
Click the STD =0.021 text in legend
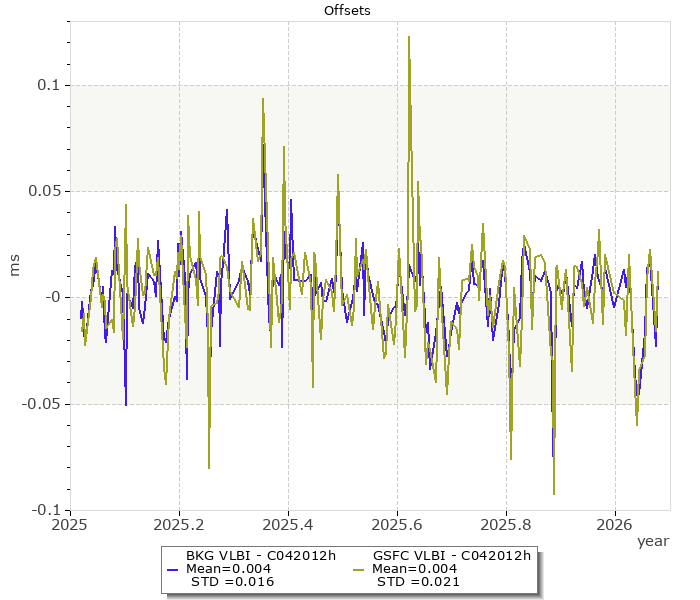pyautogui.click(x=417, y=582)
